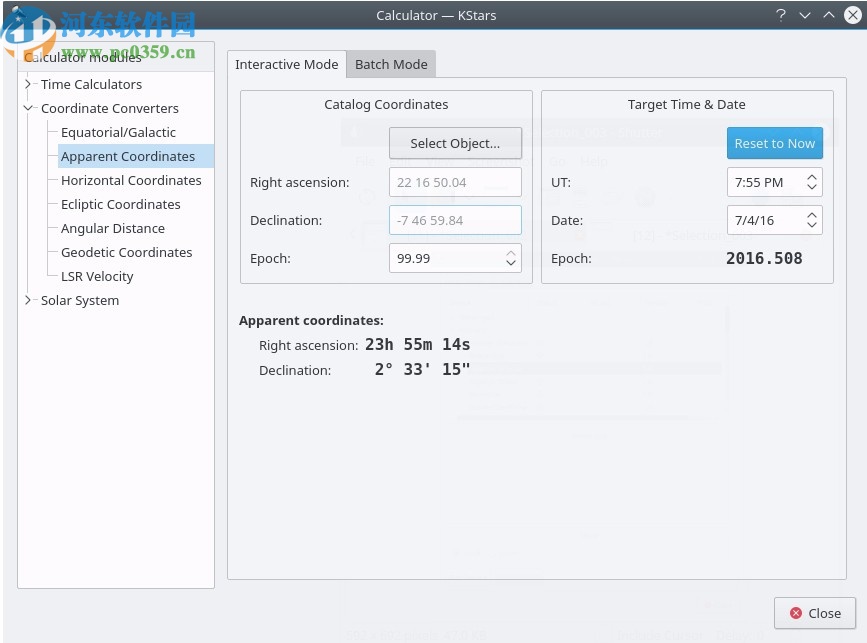The height and width of the screenshot is (643, 867).
Task: Open the Angular Distance calculator
Action: [x=112, y=228]
